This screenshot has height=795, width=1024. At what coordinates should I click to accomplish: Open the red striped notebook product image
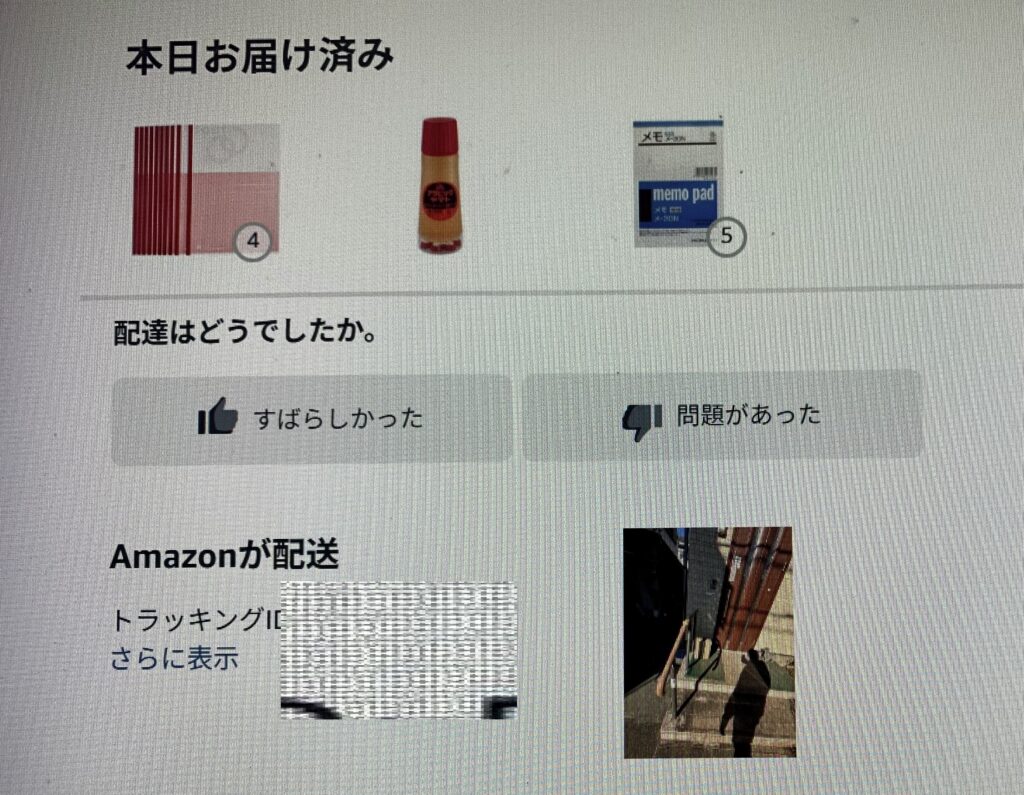pyautogui.click(x=206, y=189)
